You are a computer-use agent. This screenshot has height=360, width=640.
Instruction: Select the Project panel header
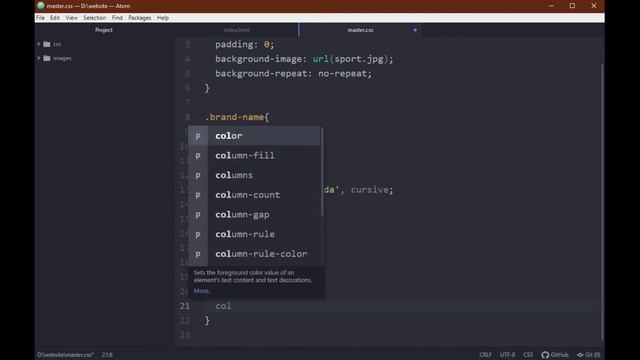(x=104, y=30)
